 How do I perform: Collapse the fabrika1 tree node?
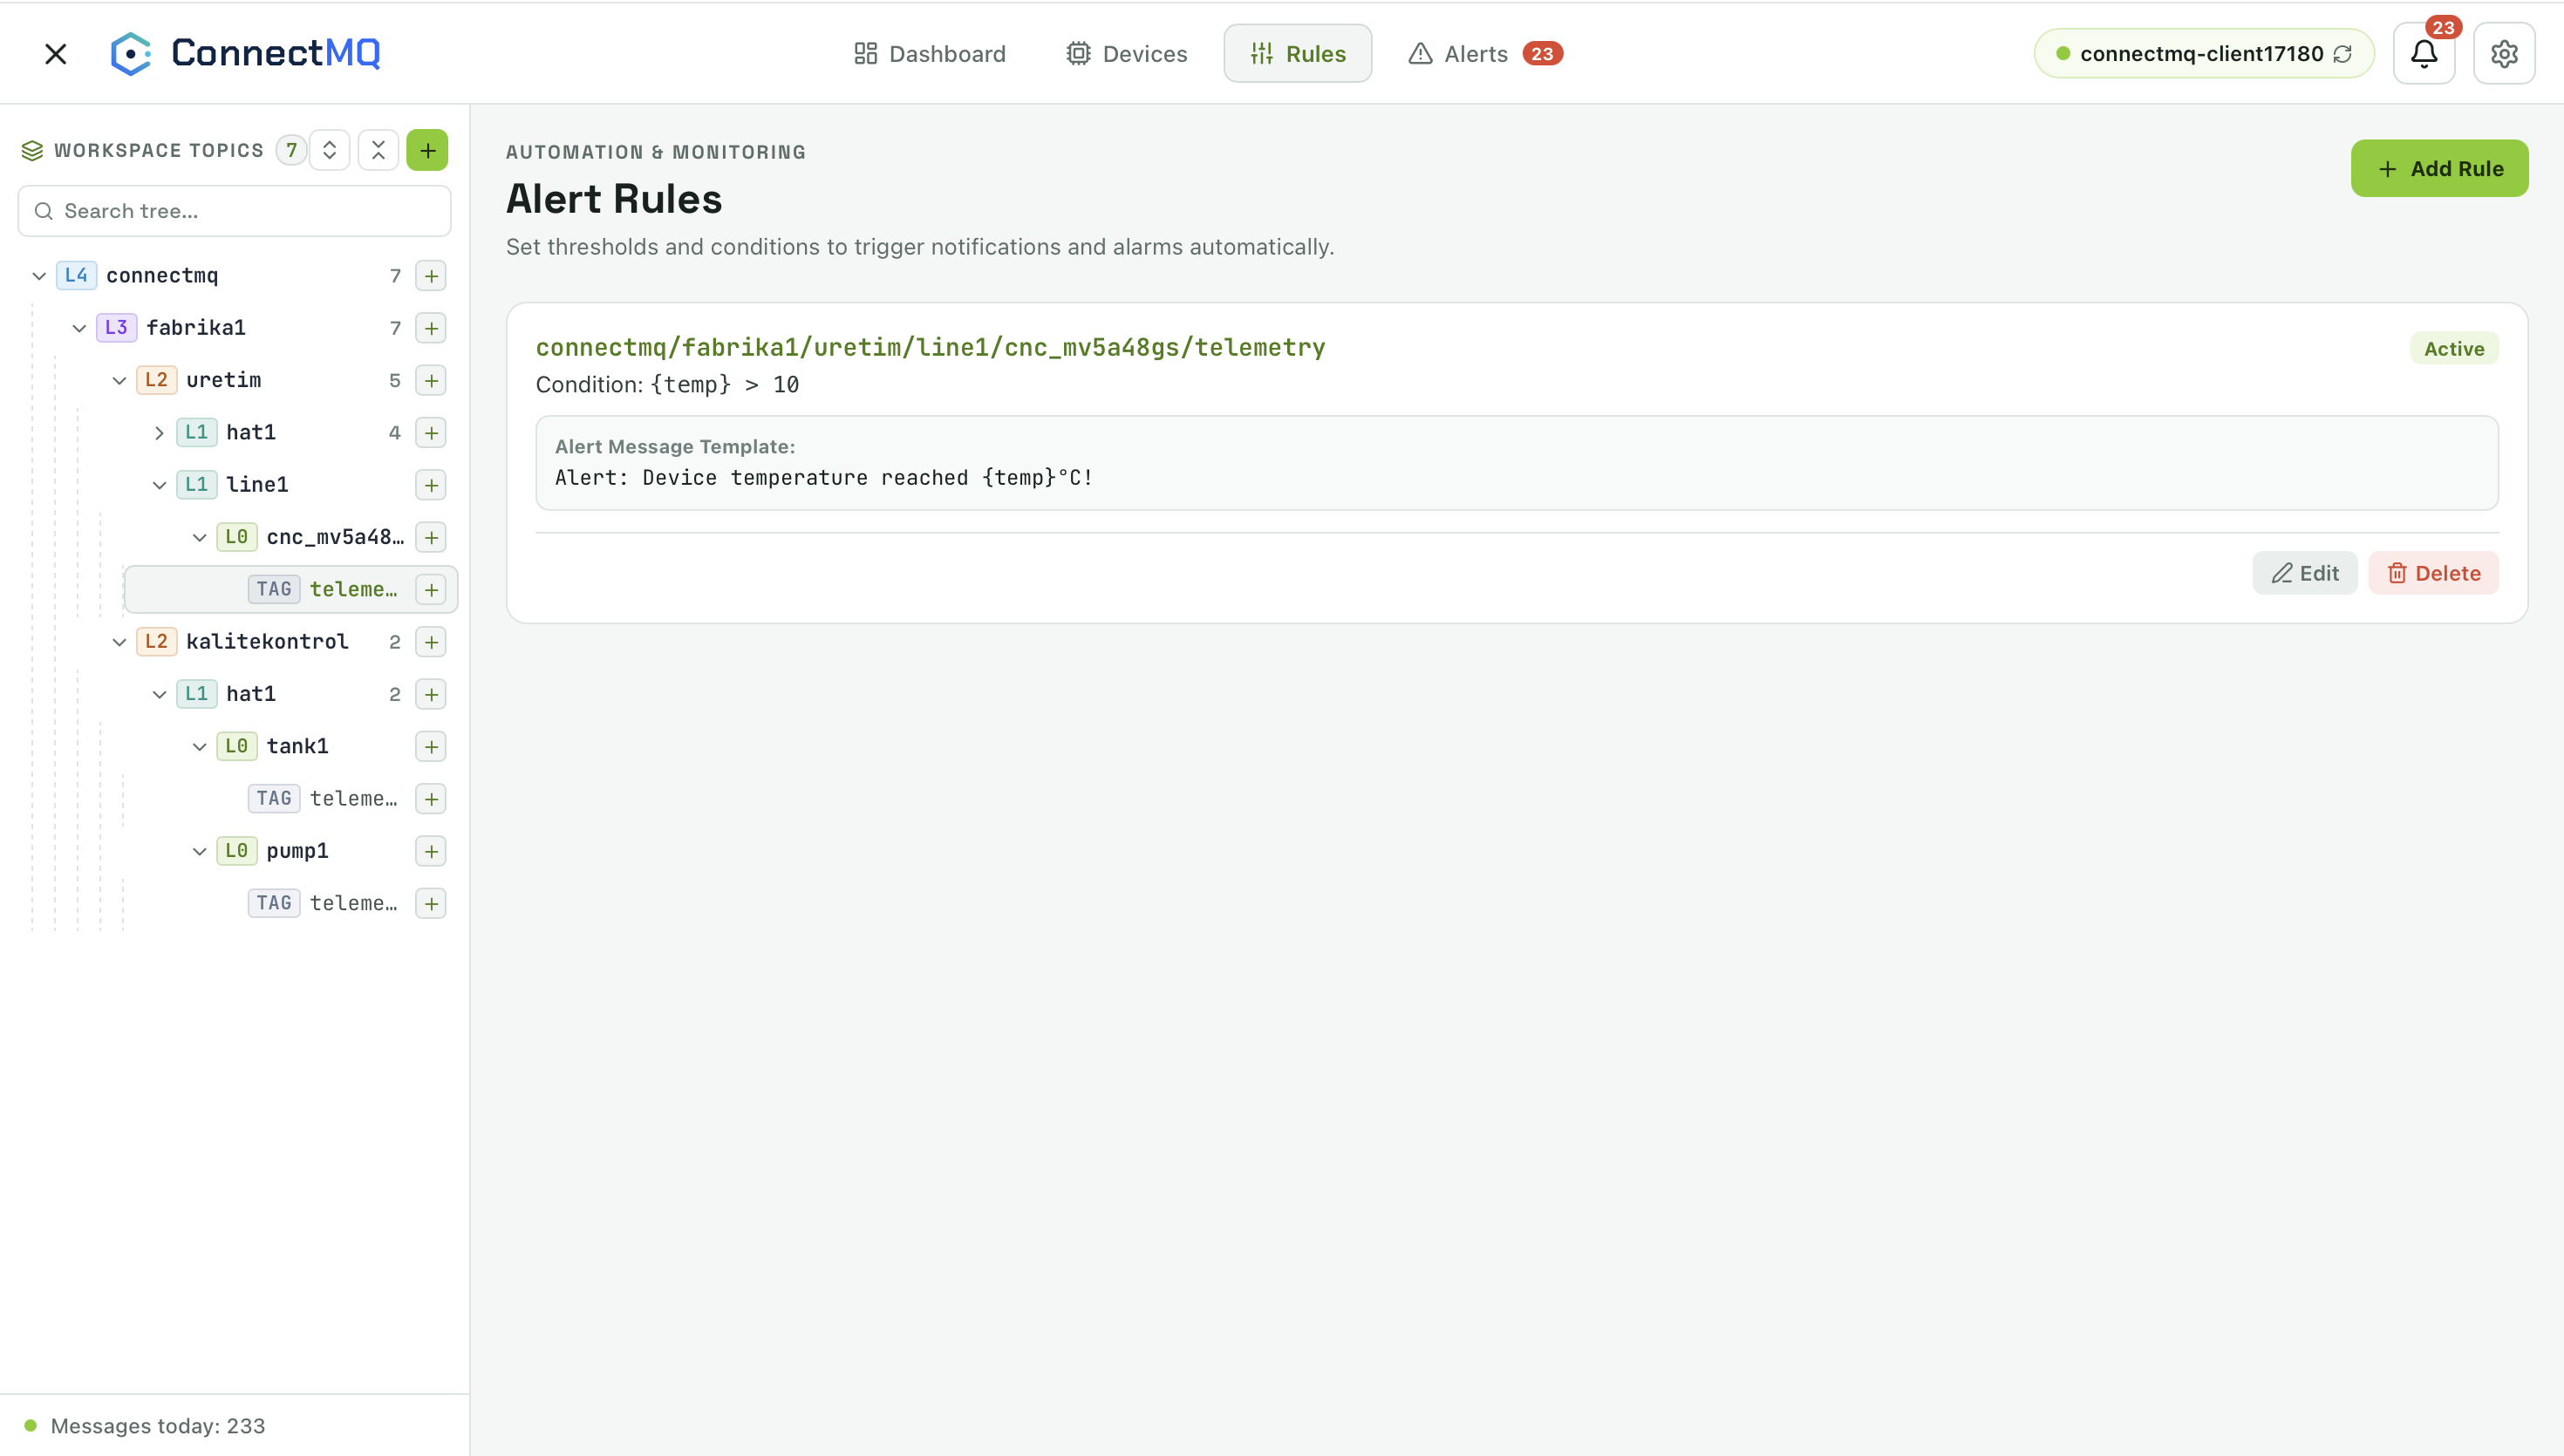tap(79, 328)
